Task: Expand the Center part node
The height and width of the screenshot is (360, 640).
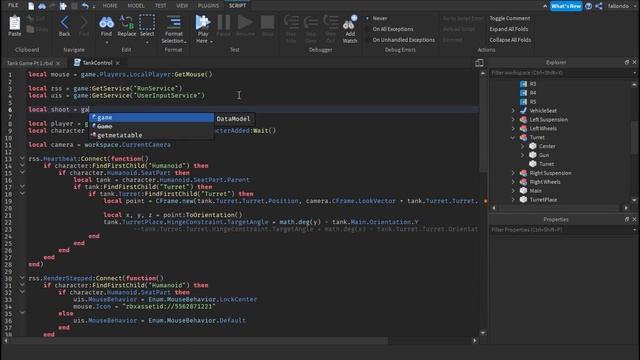Action: pyautogui.click(x=522, y=146)
